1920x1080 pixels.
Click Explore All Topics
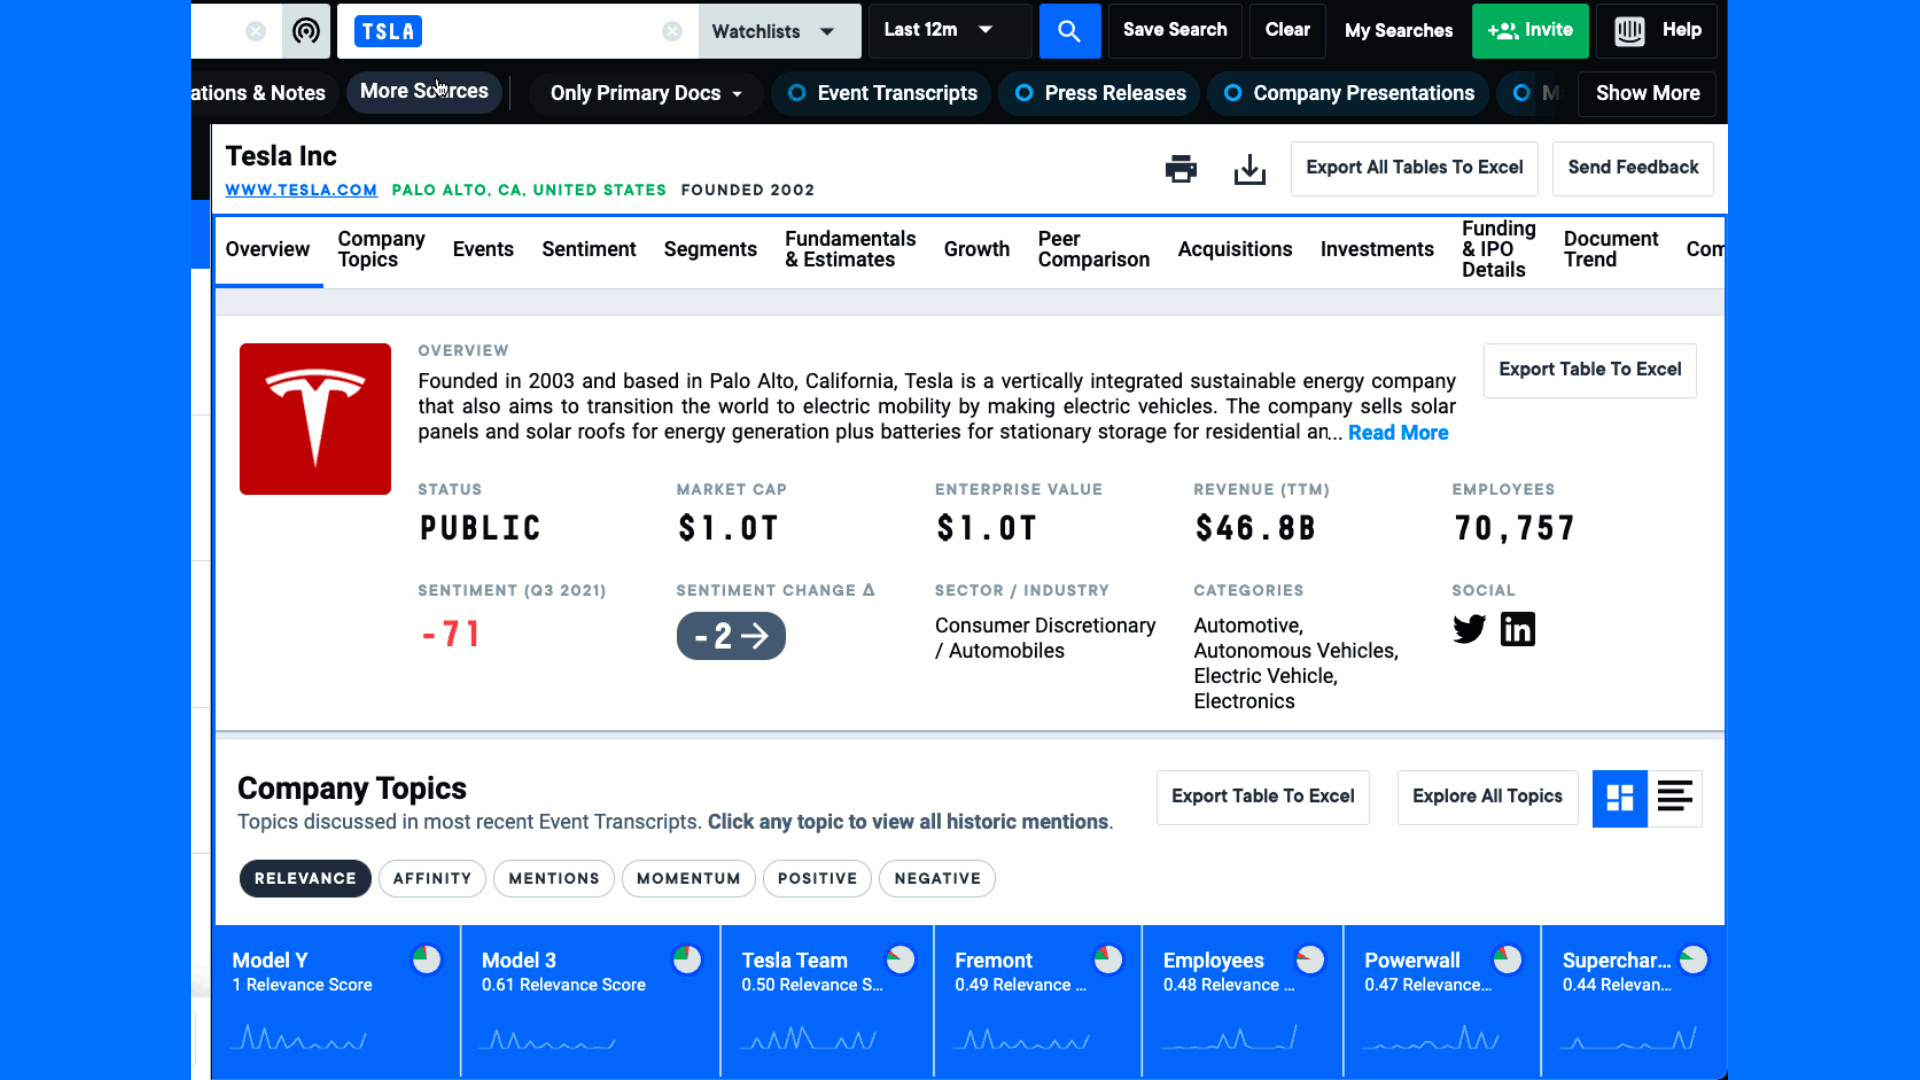coord(1487,797)
